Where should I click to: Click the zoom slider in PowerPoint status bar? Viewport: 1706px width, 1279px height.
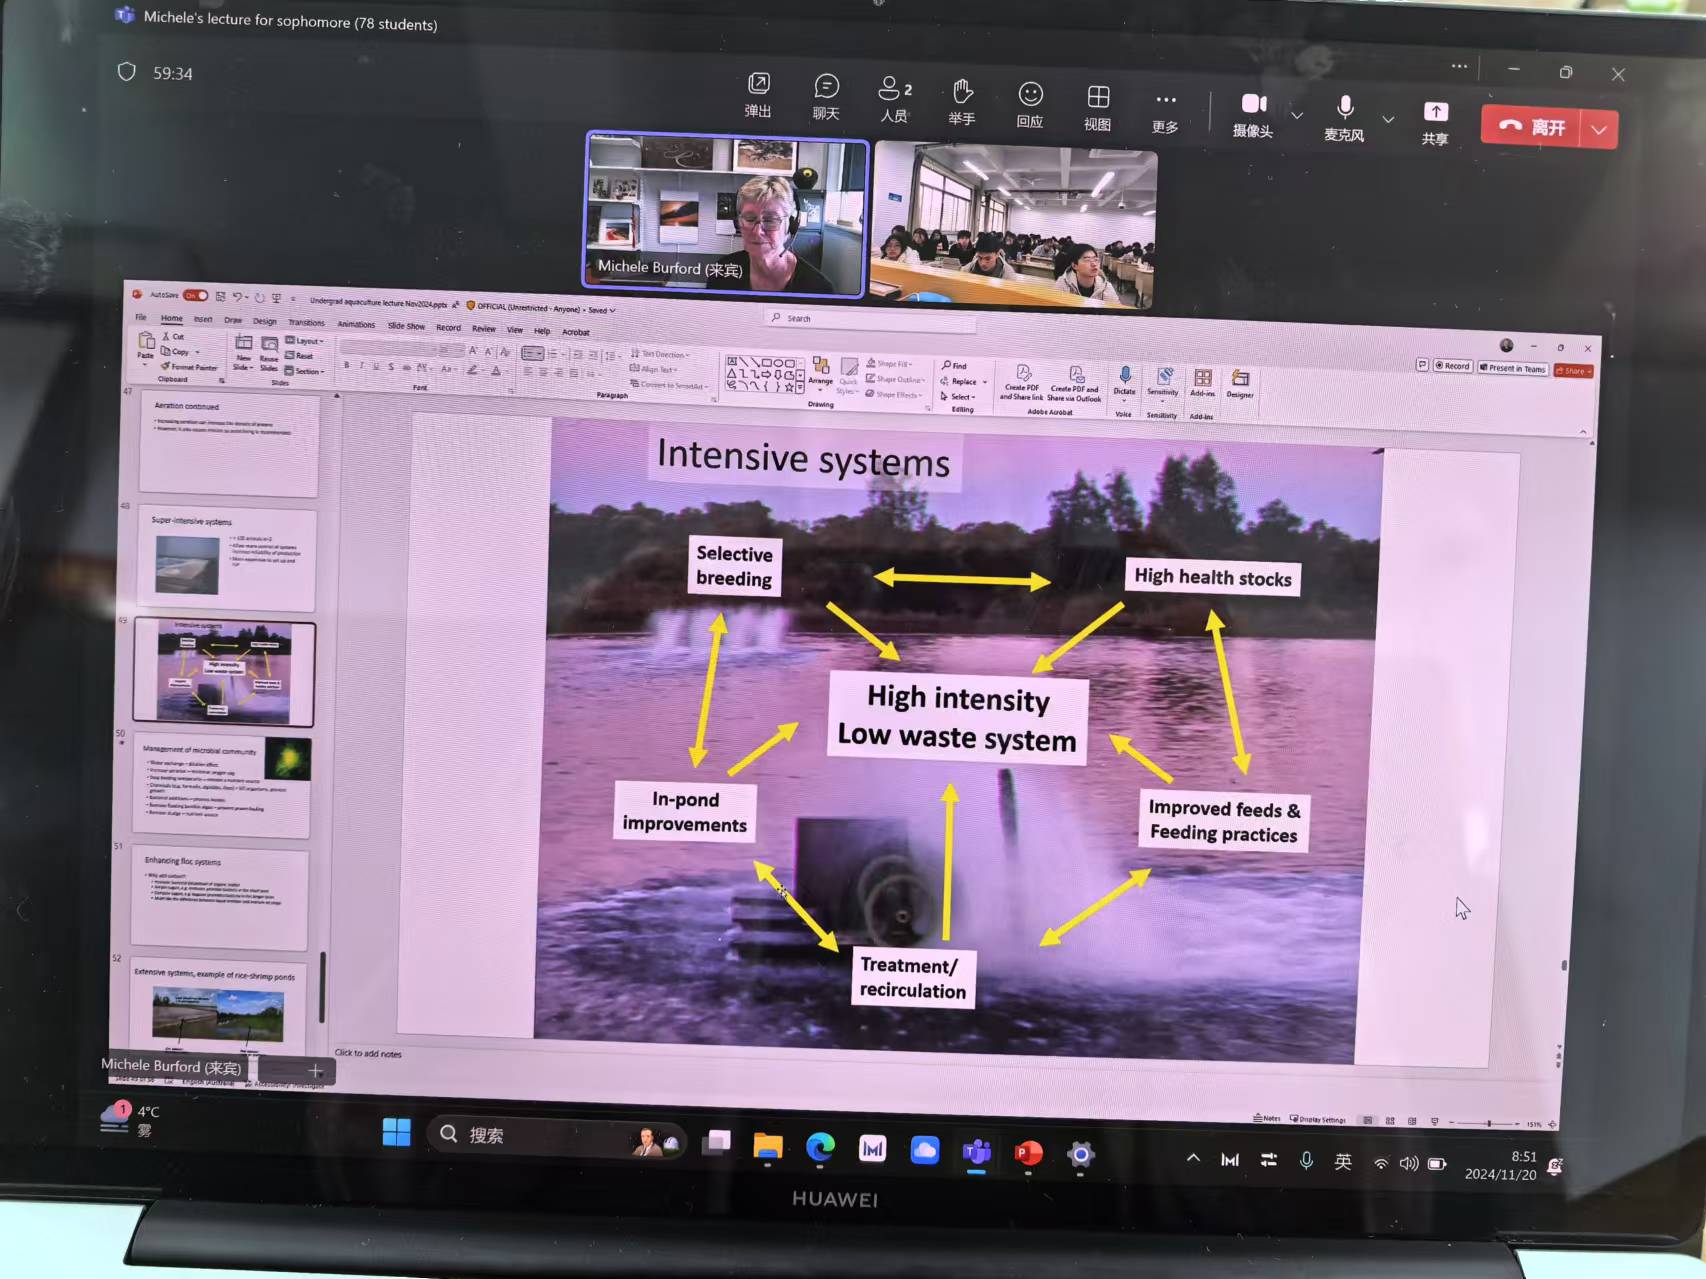(1488, 1124)
